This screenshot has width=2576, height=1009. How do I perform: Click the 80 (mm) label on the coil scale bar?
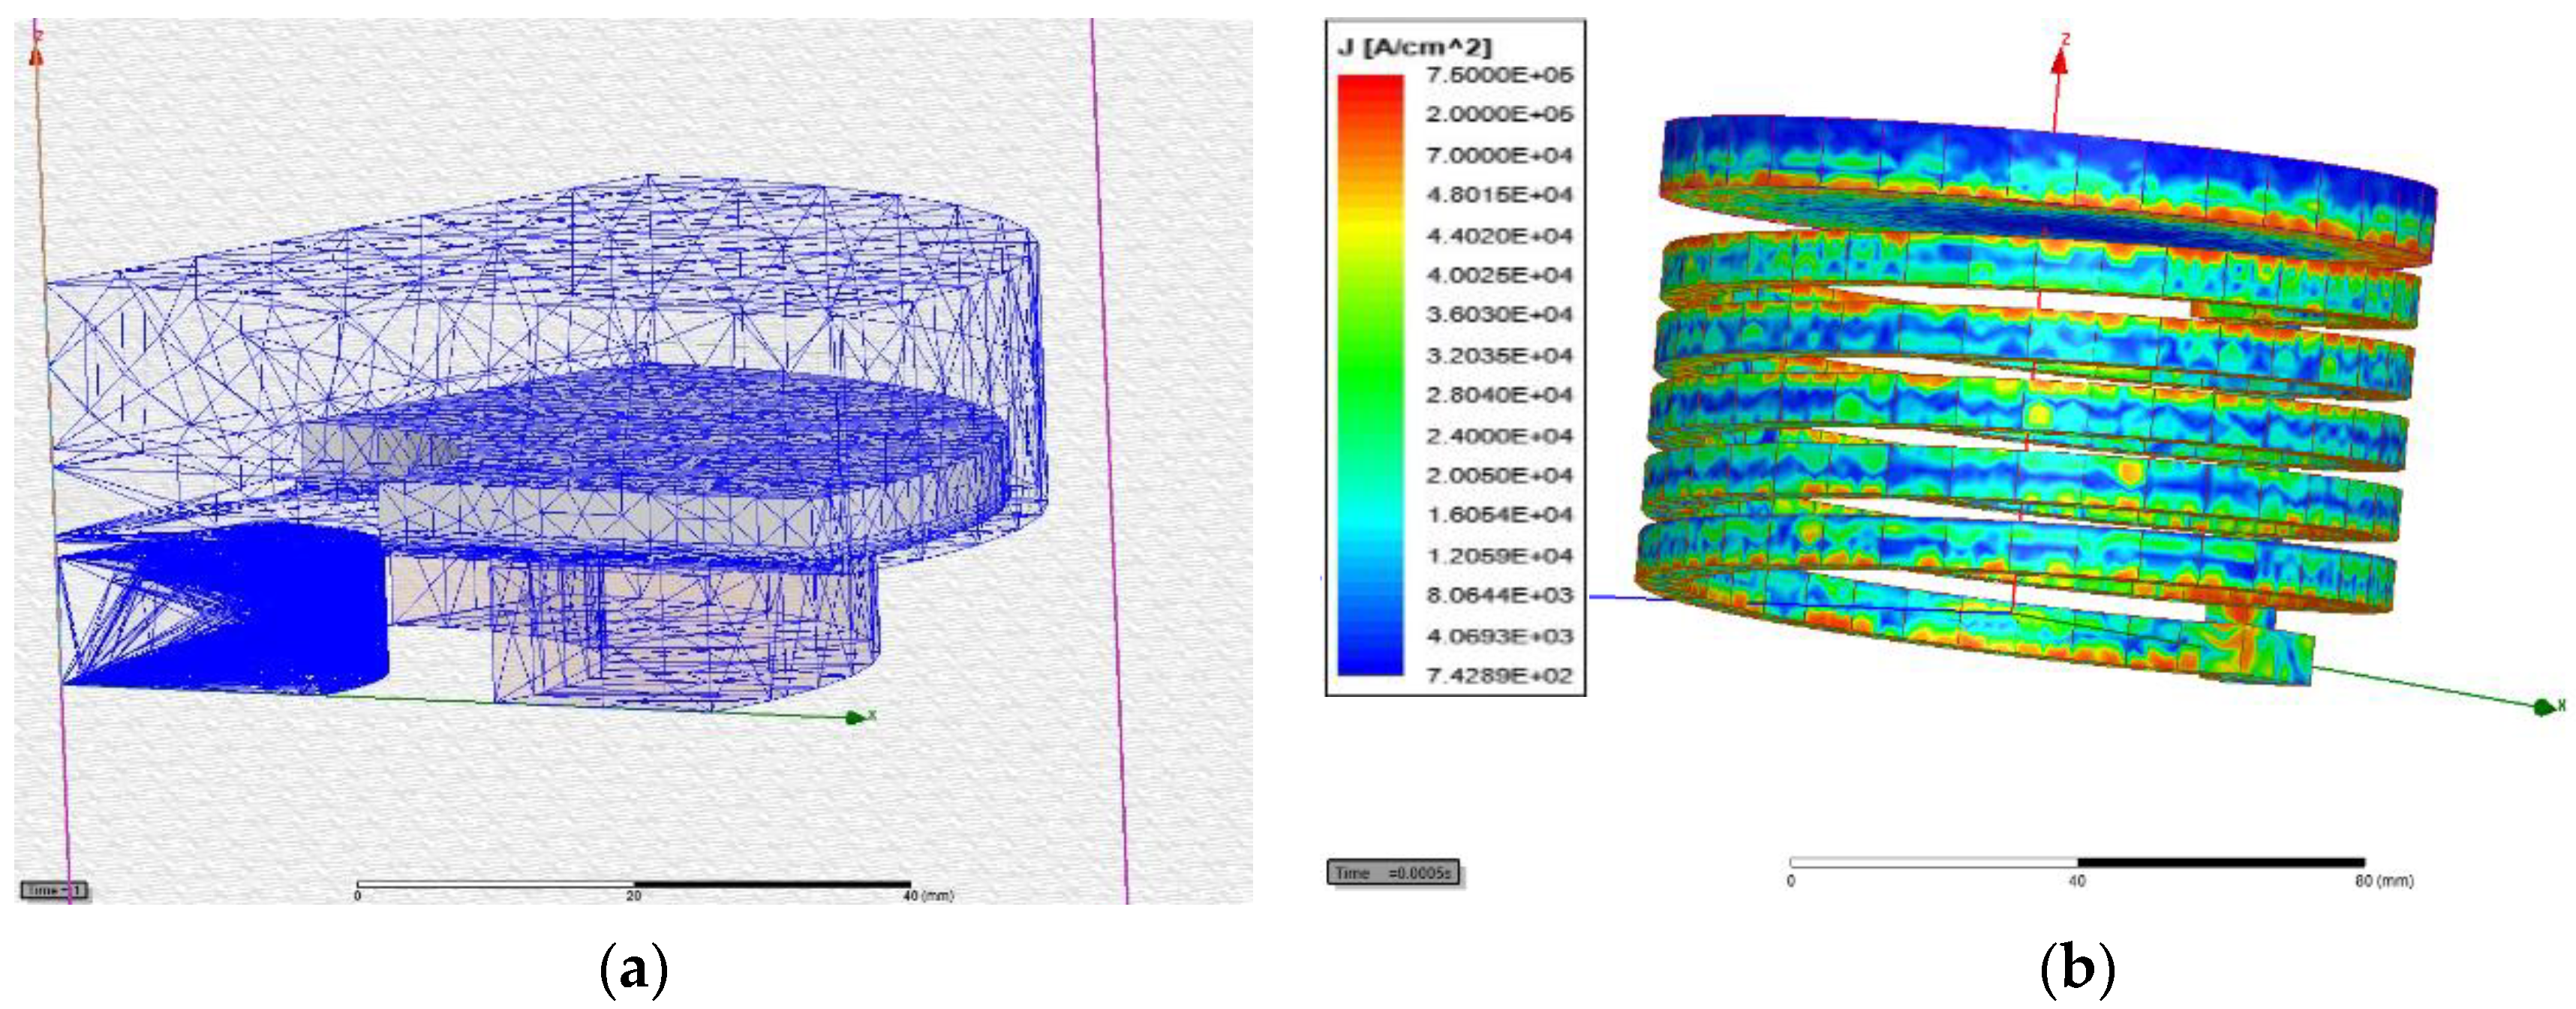(2384, 881)
